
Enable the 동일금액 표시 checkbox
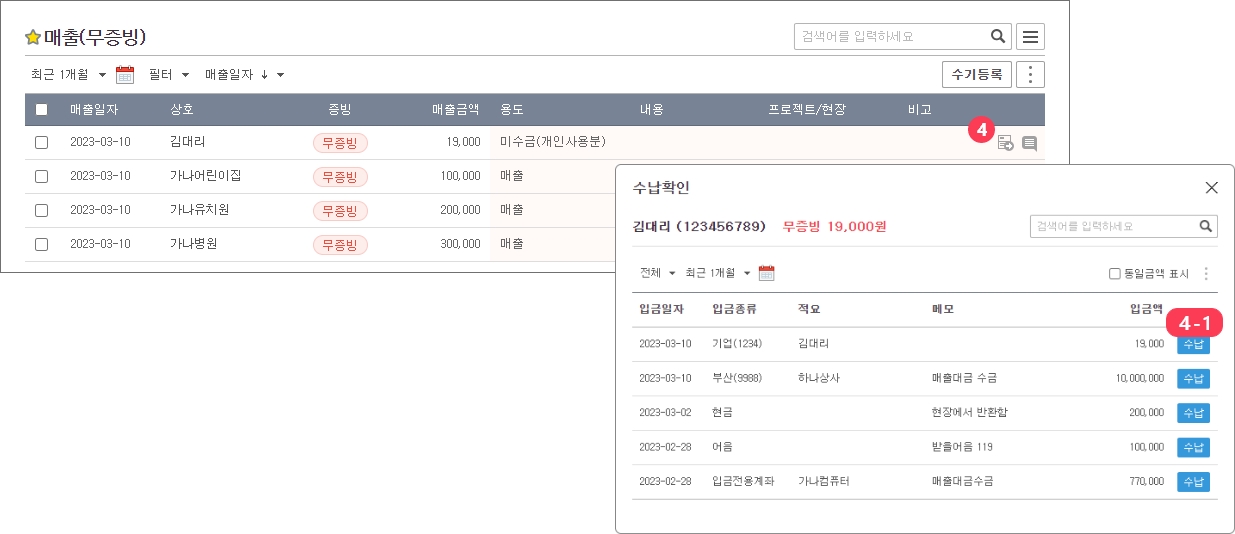(1114, 273)
